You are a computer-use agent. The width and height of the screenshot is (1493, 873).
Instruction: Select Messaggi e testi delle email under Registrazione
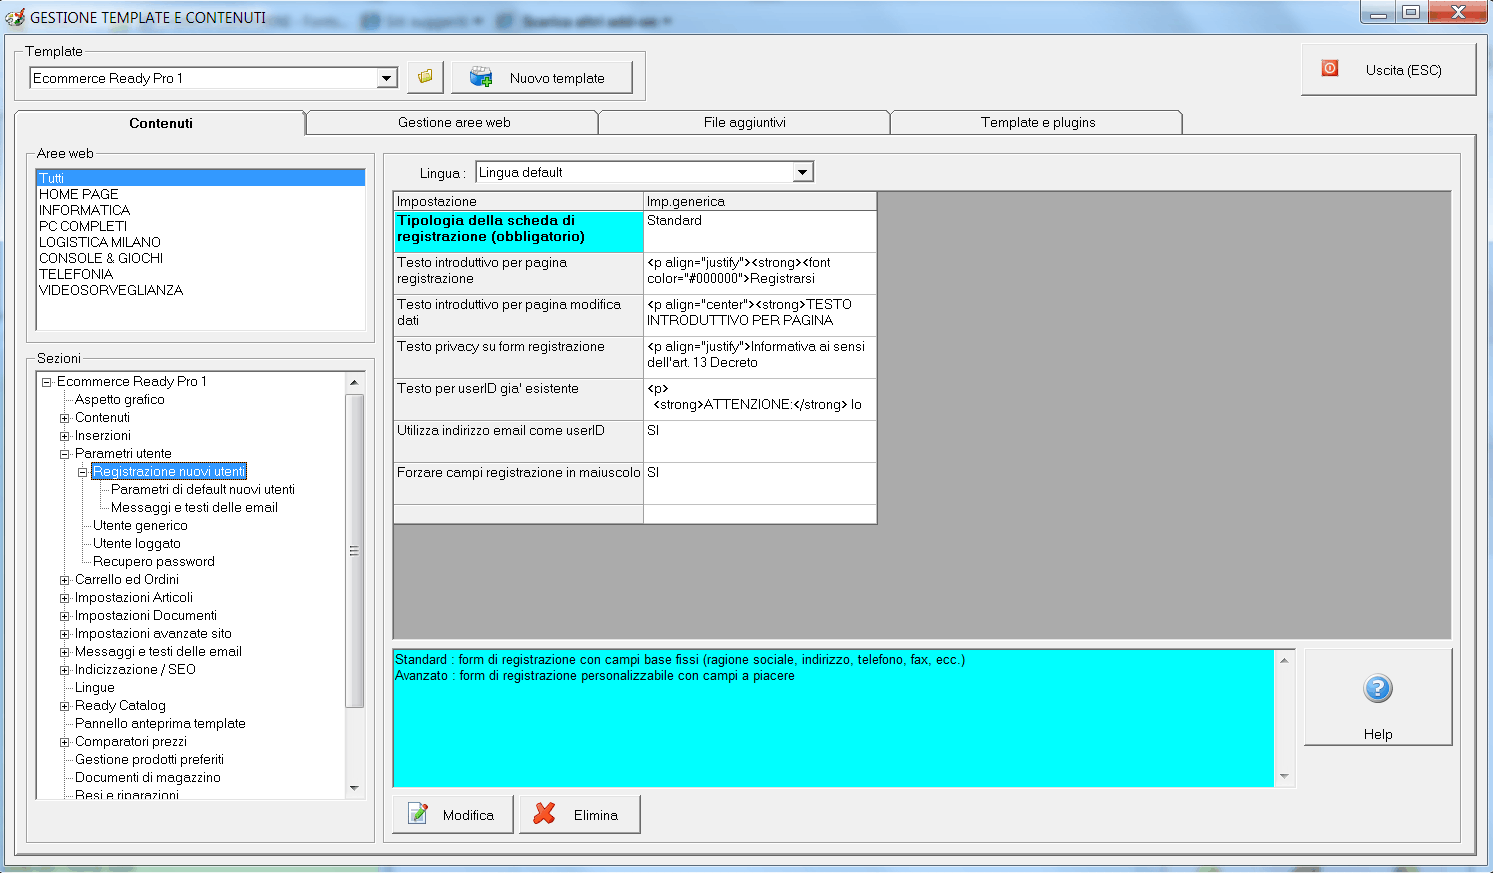point(194,508)
